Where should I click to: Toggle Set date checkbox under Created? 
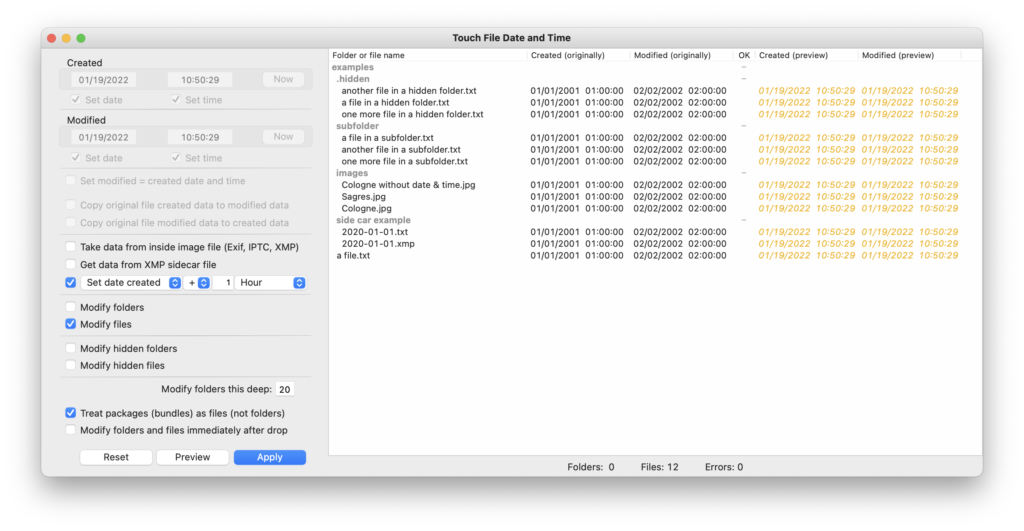(76, 99)
